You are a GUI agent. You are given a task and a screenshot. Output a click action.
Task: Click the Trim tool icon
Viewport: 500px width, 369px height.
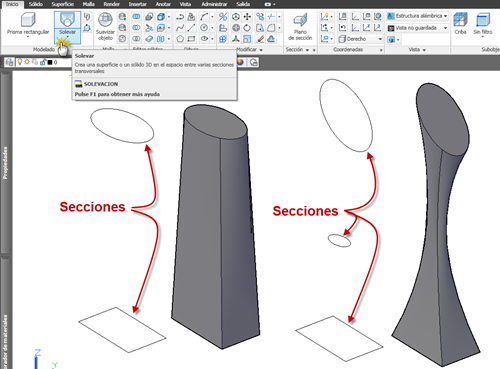click(x=272, y=17)
